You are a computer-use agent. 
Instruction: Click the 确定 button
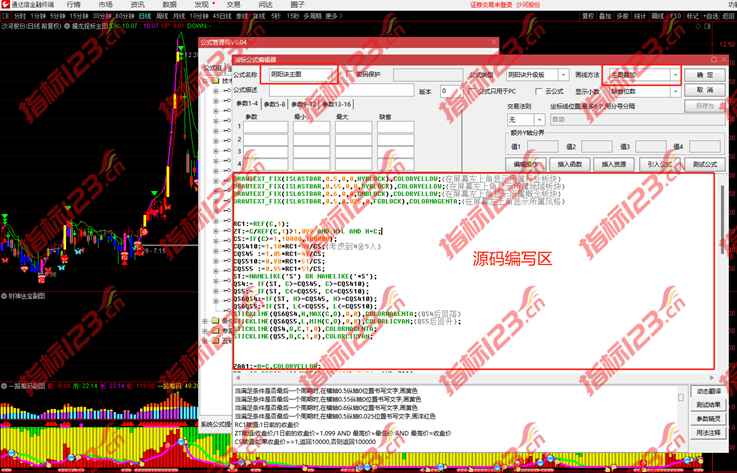705,75
